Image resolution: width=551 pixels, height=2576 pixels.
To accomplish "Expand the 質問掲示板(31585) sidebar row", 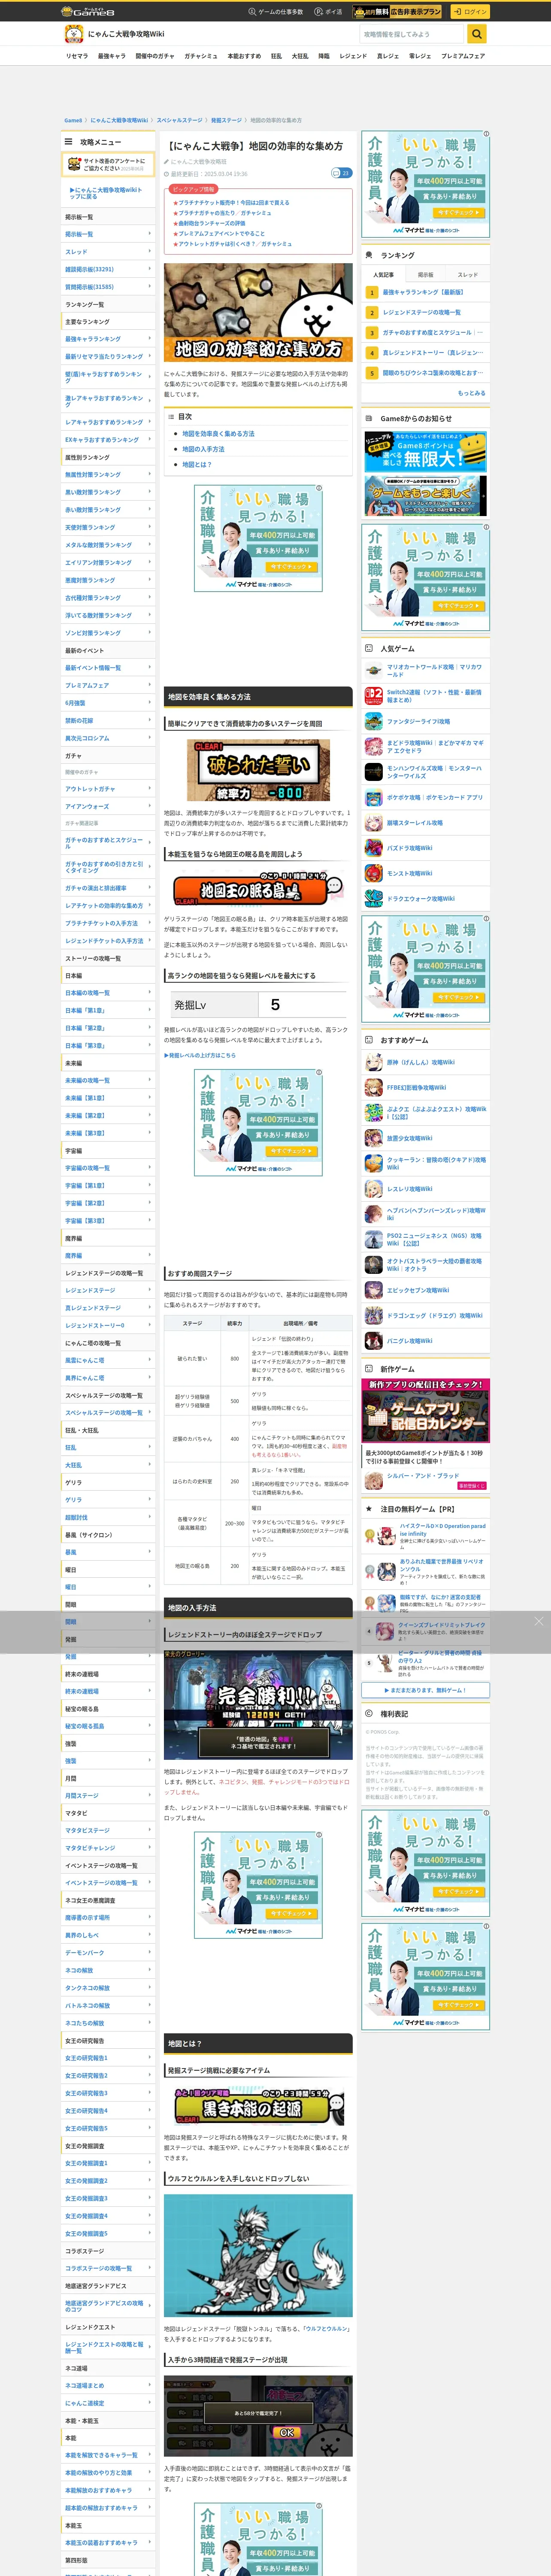I will click(108, 287).
